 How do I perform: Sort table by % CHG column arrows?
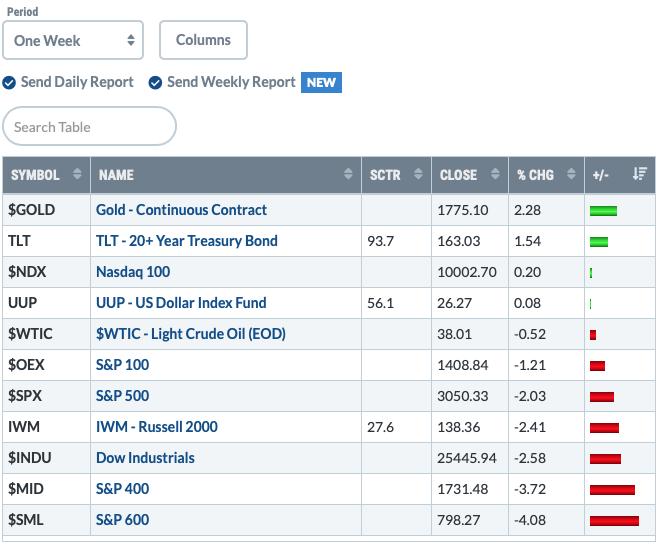click(x=571, y=174)
